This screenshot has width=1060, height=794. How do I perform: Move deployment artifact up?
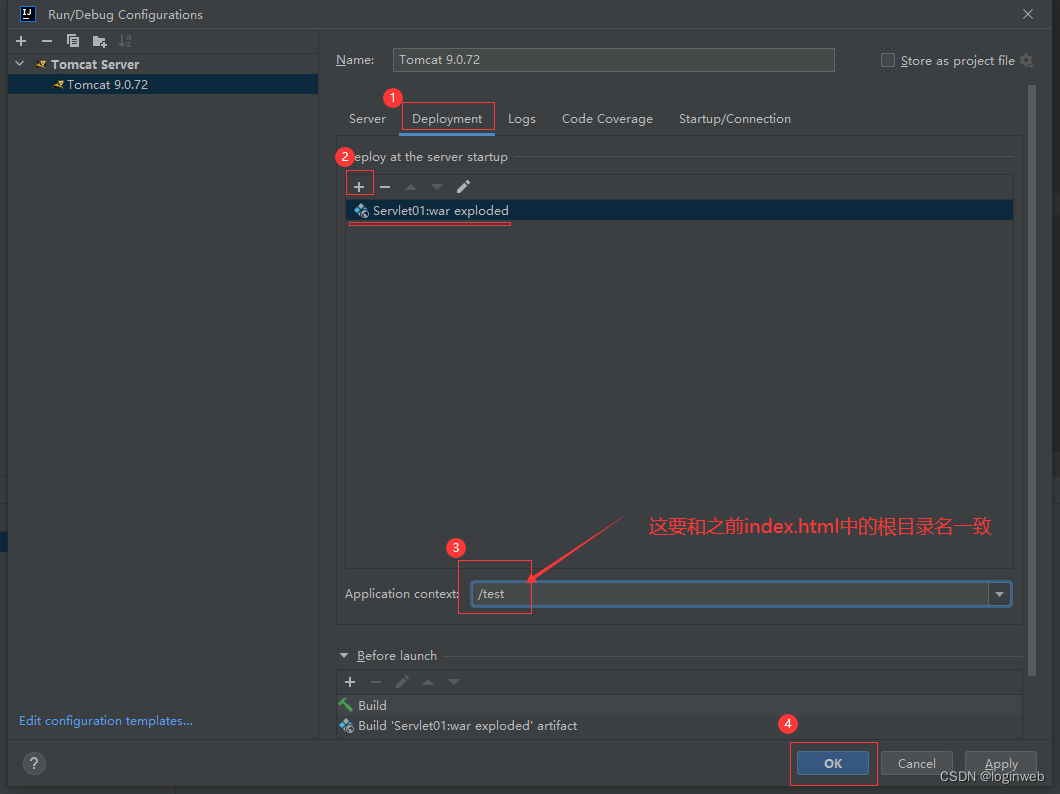411,187
